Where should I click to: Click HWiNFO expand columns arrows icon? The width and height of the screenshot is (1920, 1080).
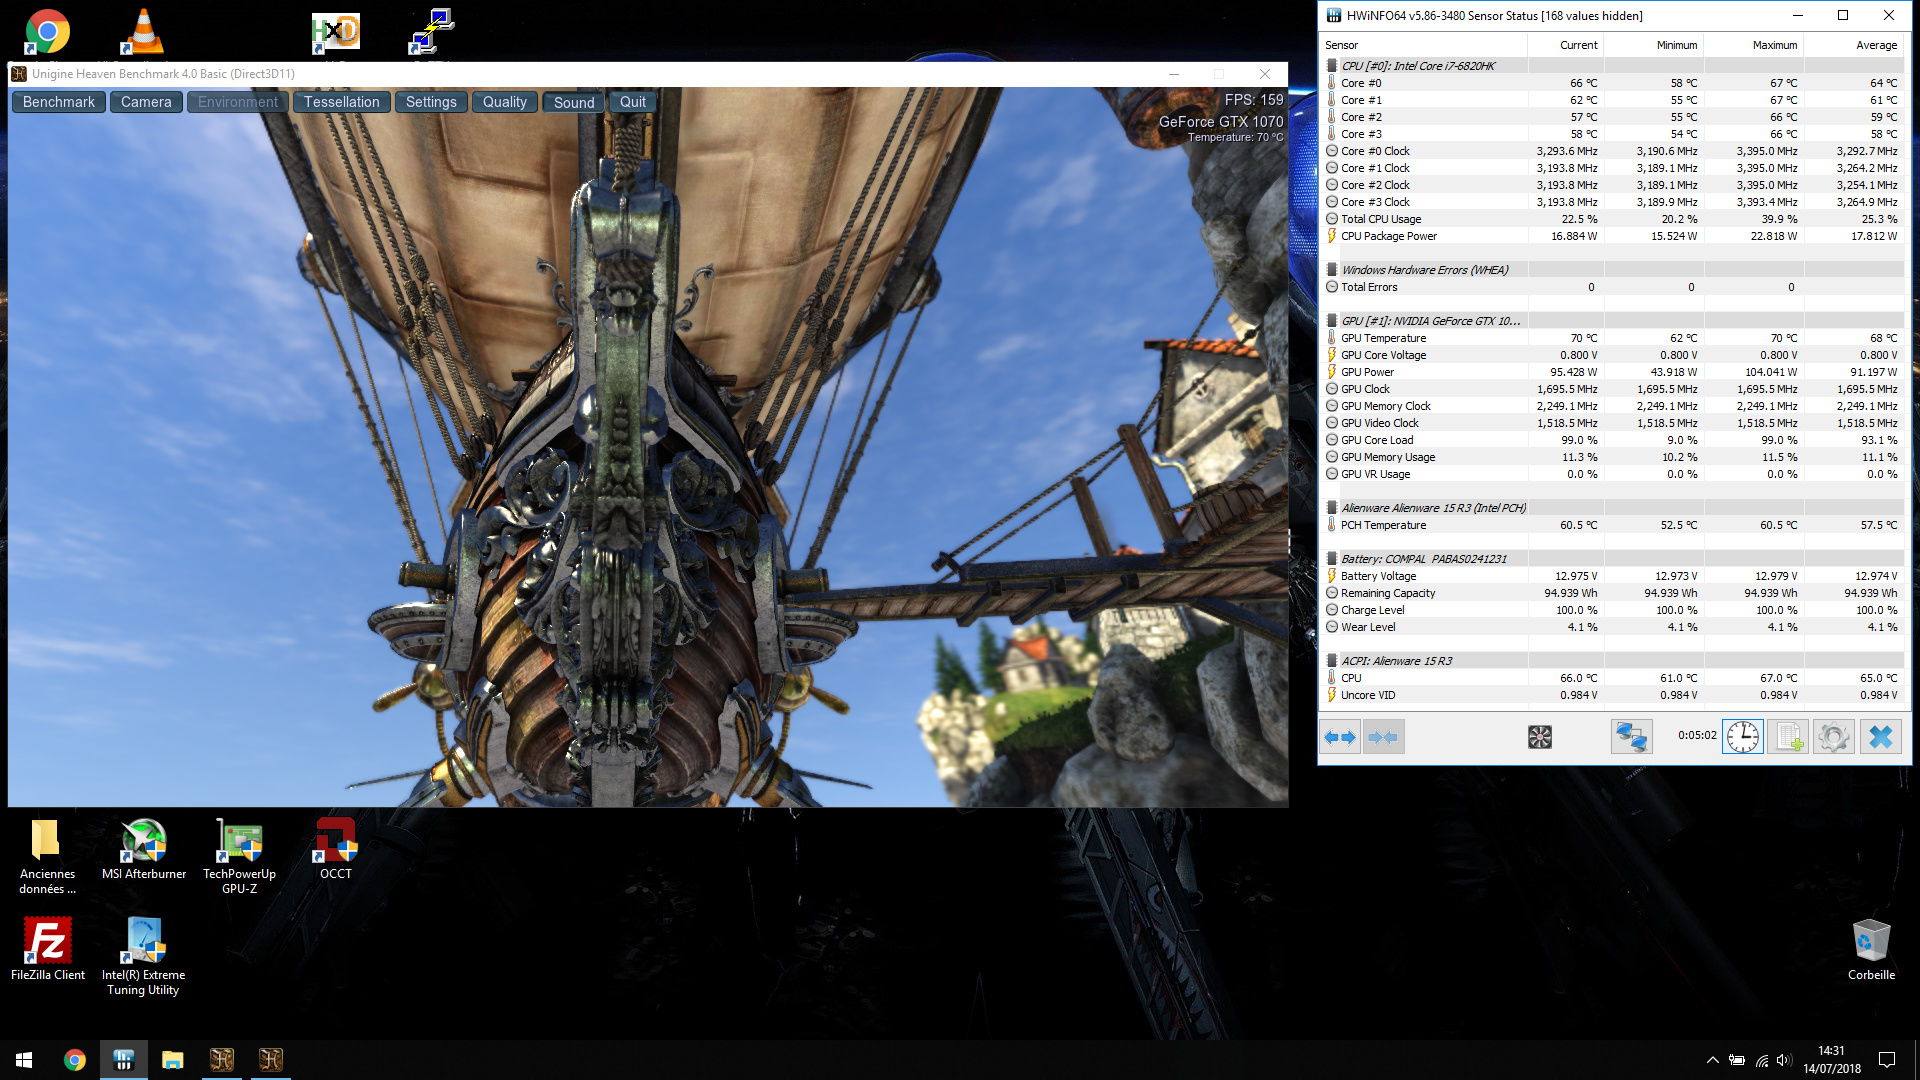pos(1339,737)
